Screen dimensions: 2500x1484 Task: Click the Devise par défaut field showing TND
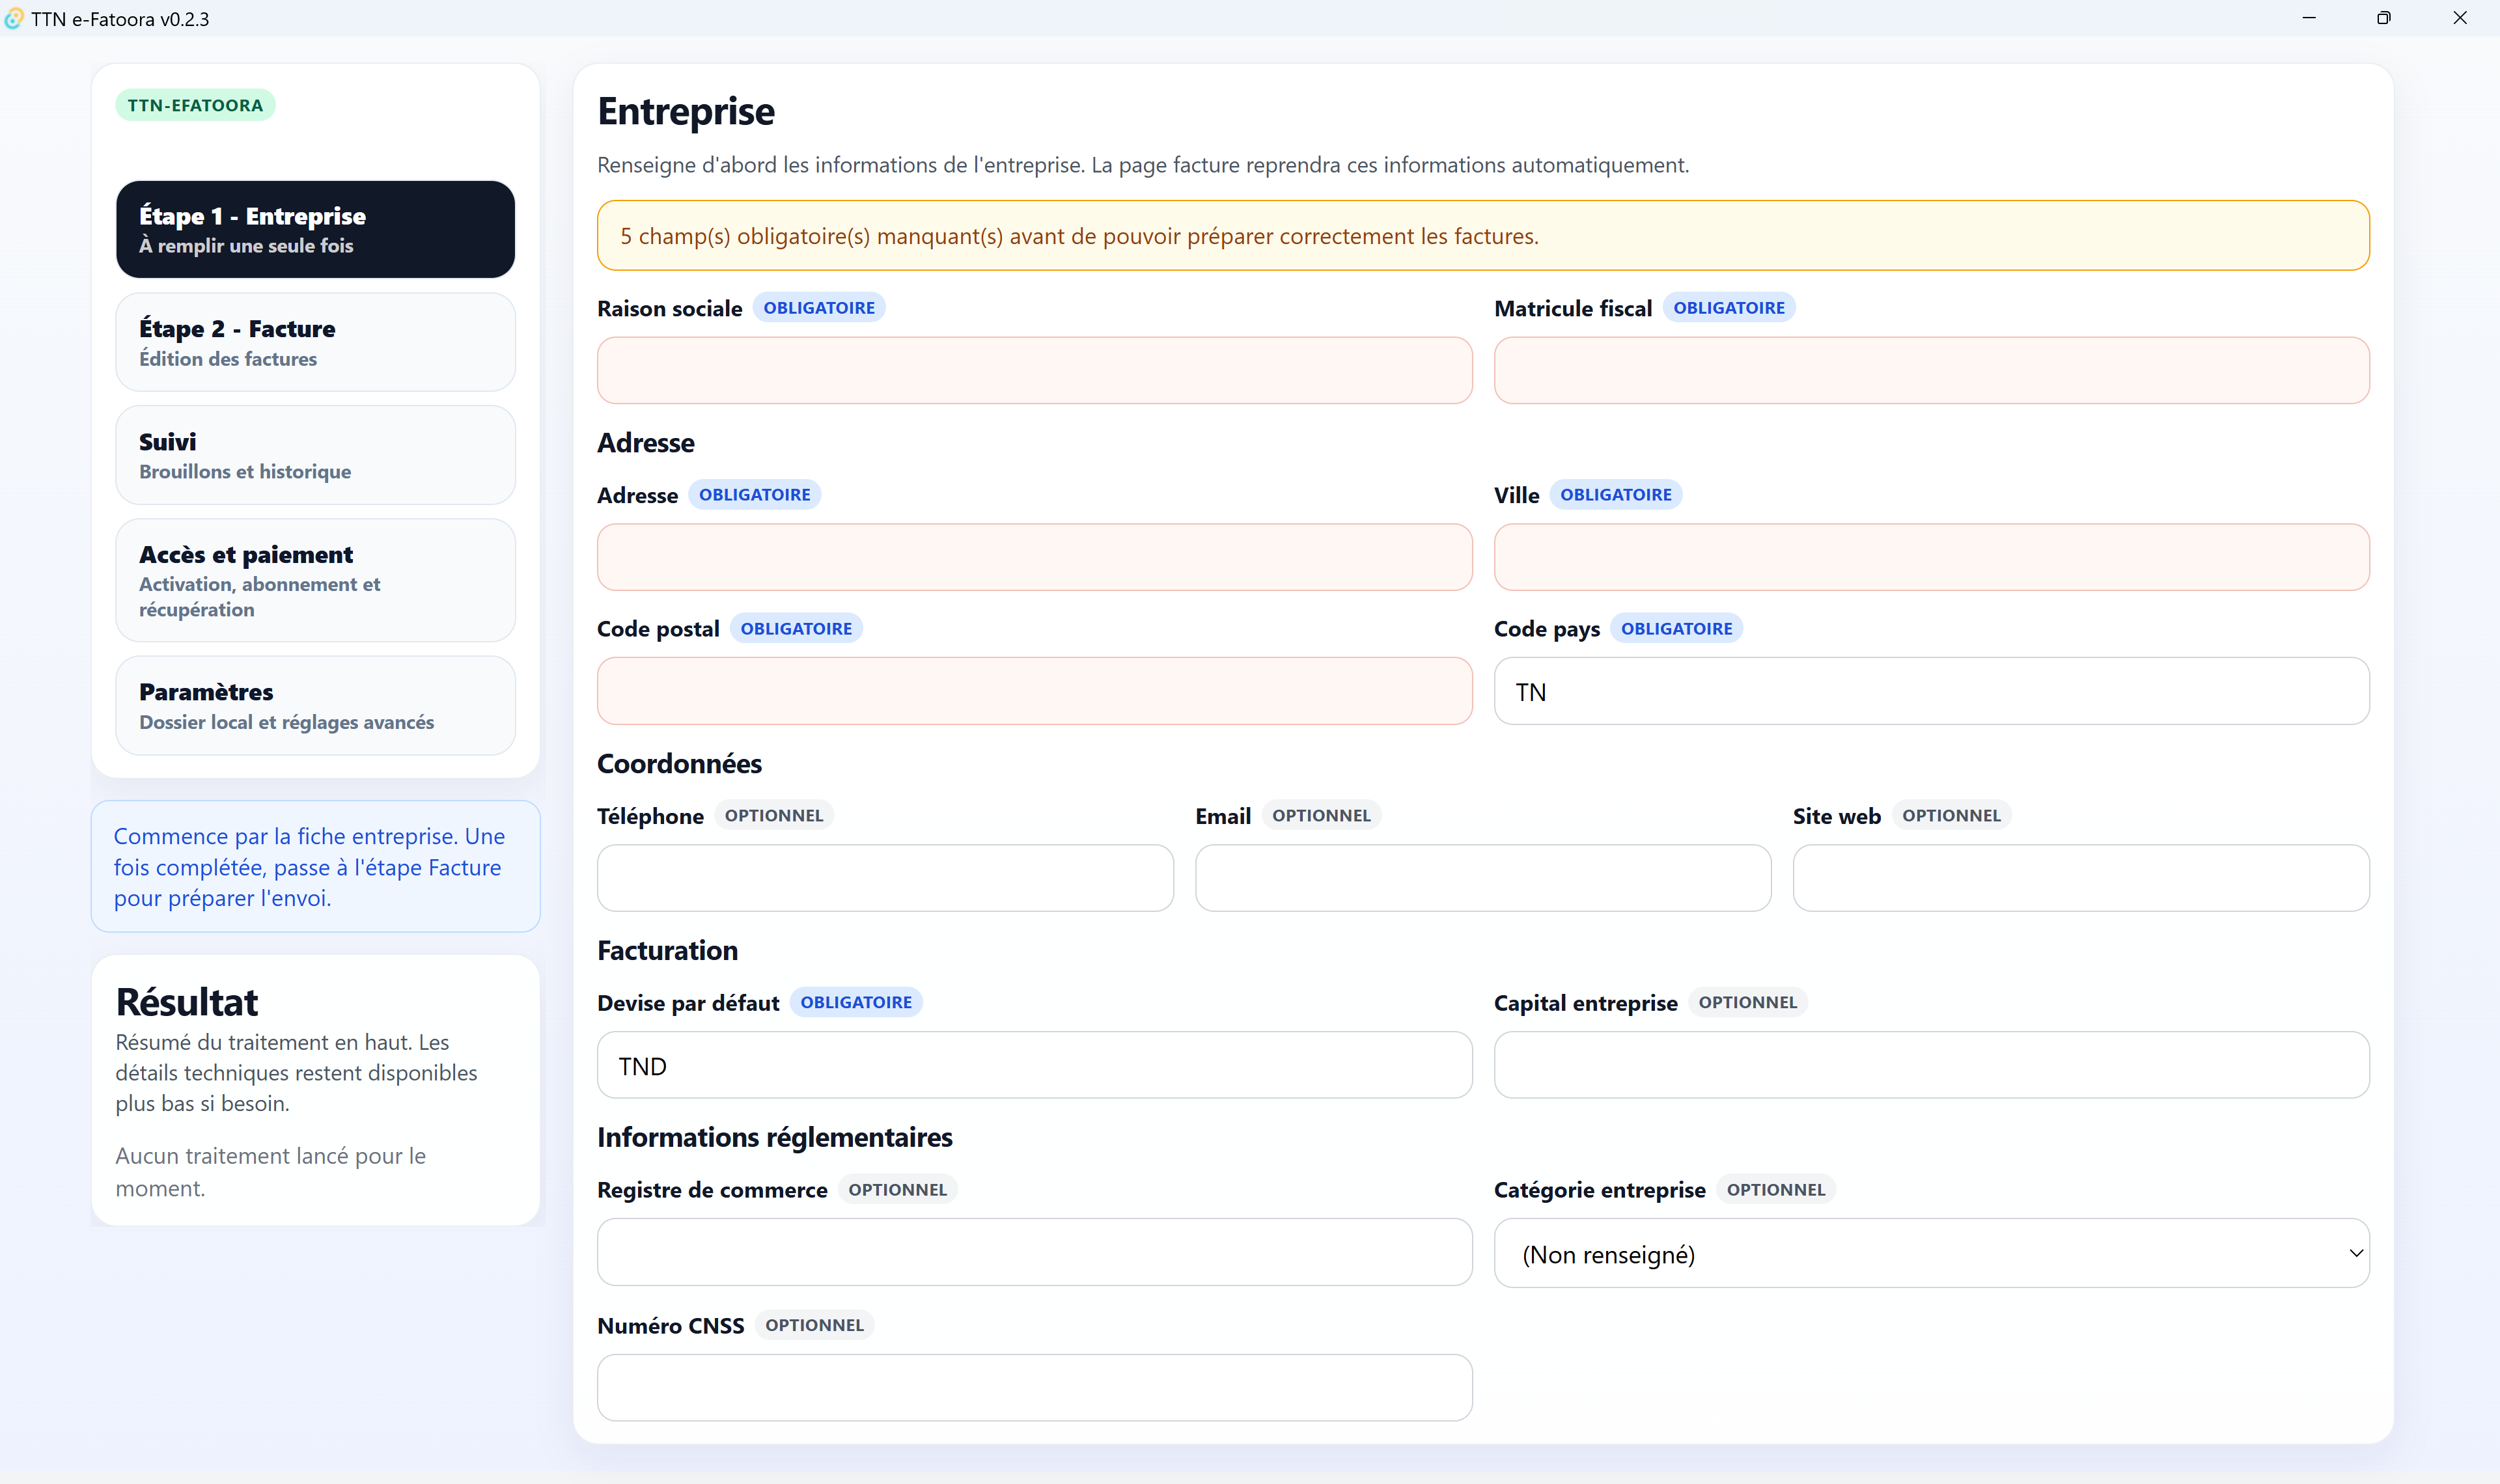(x=1034, y=1064)
